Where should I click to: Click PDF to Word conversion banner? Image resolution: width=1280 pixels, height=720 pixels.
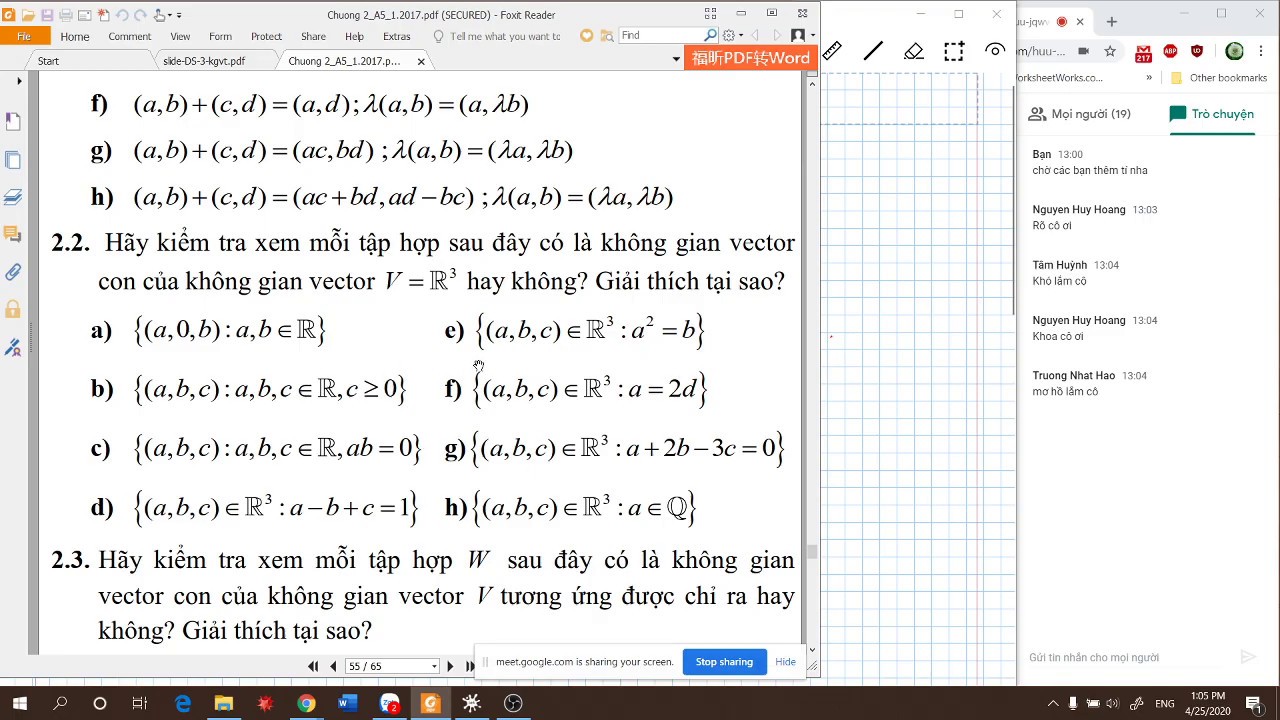coord(750,59)
